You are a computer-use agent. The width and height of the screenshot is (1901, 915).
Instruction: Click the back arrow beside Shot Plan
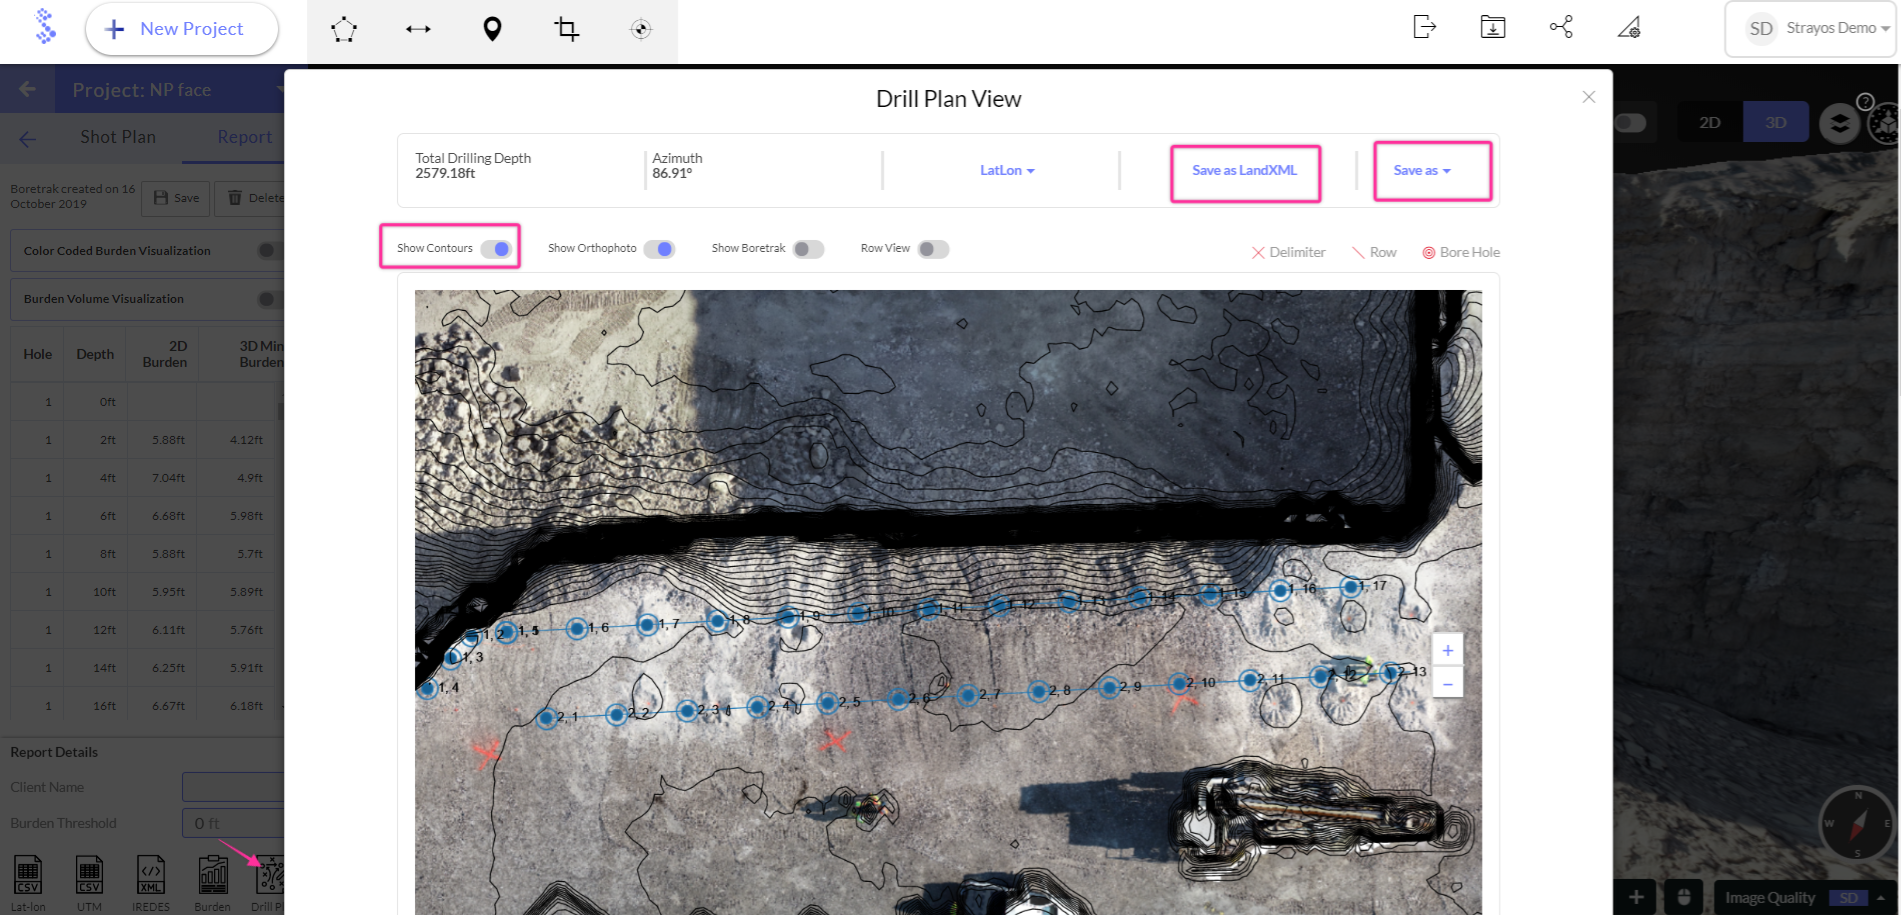(27, 138)
